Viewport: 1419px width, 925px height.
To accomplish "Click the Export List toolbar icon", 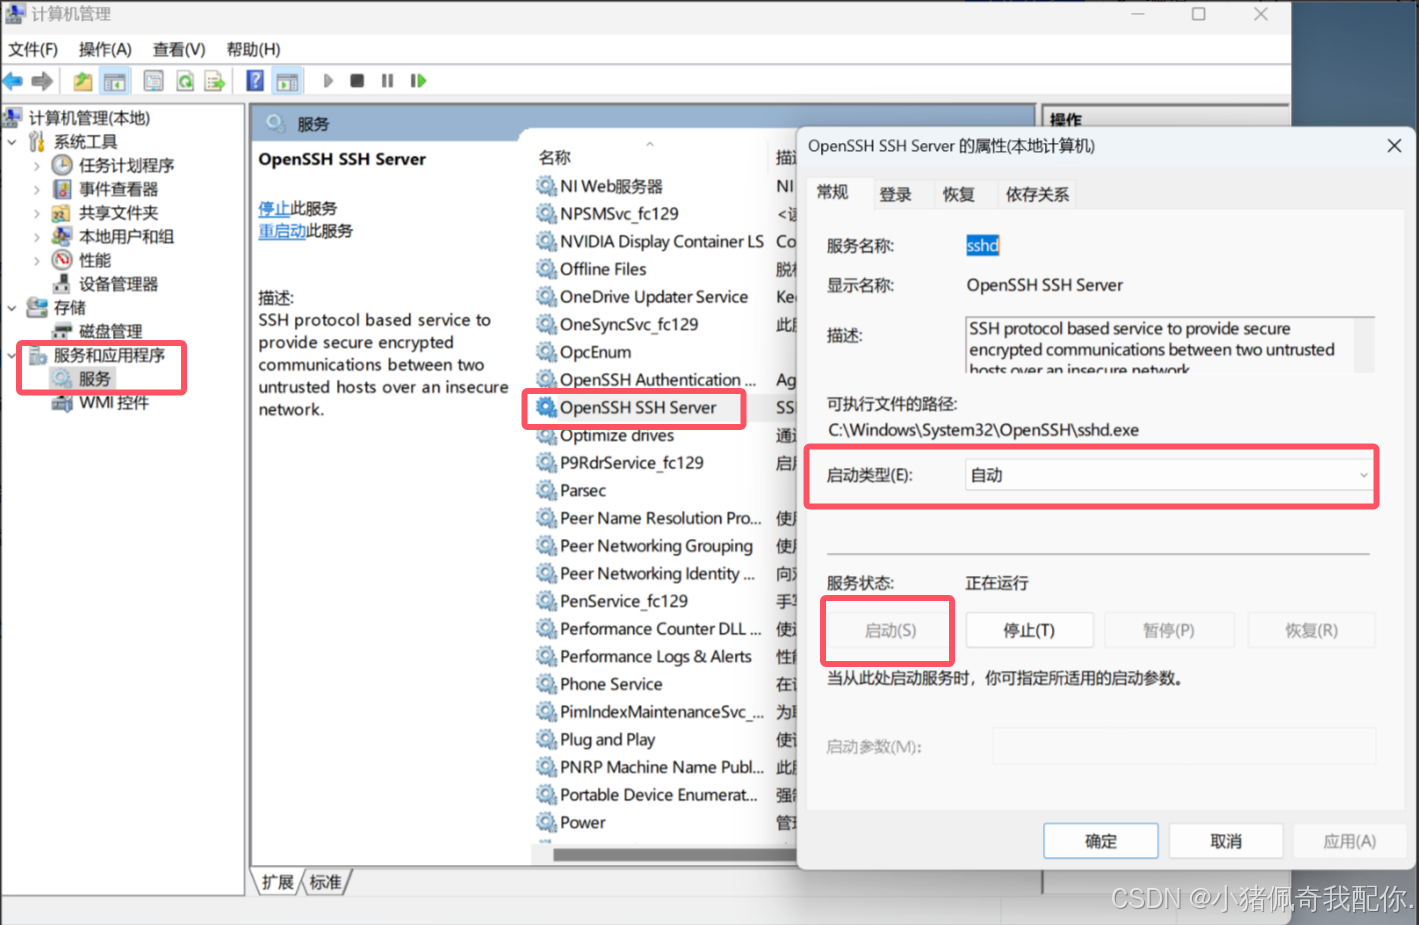I will [214, 81].
